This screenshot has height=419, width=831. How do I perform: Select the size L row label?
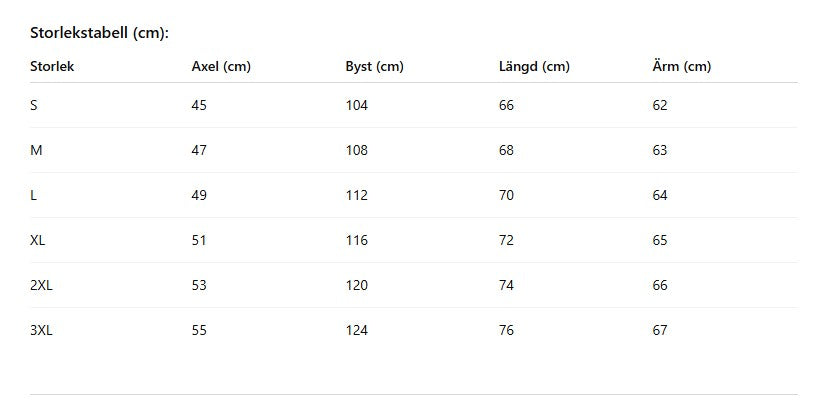coord(34,195)
